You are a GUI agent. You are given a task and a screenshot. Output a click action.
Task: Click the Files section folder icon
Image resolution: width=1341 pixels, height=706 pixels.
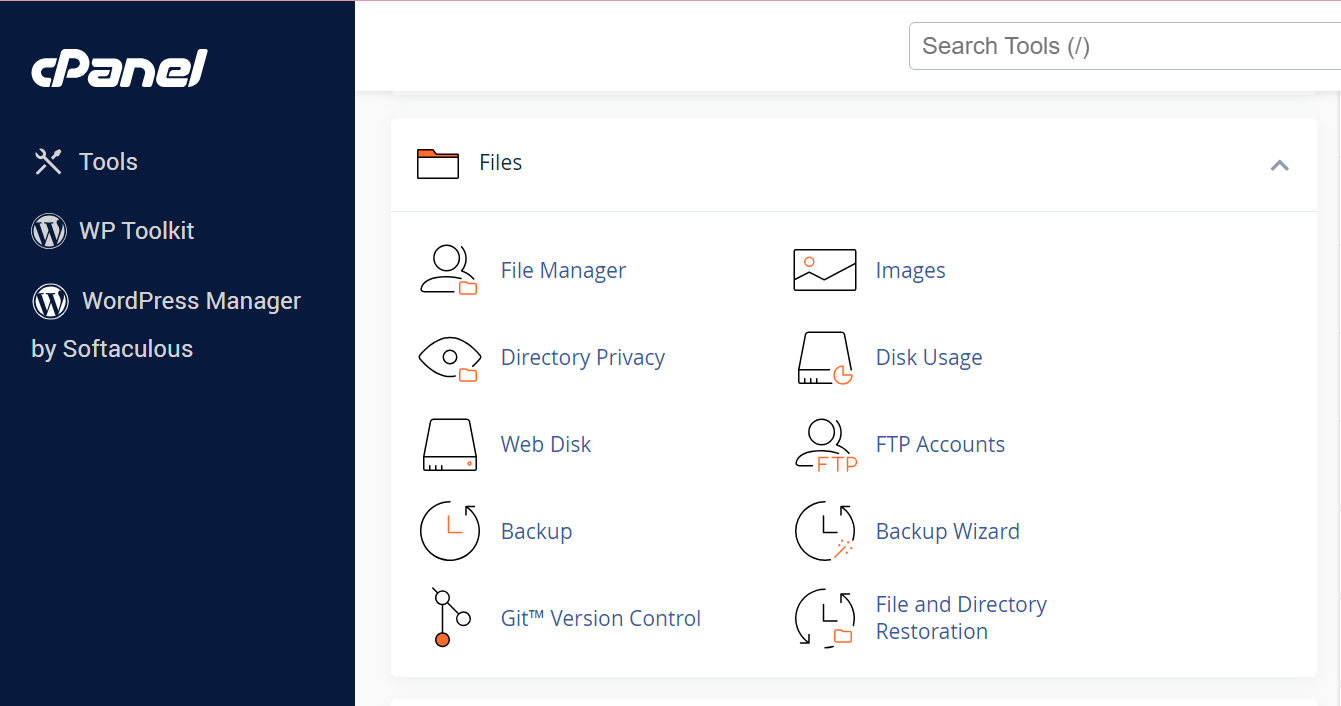click(x=437, y=163)
